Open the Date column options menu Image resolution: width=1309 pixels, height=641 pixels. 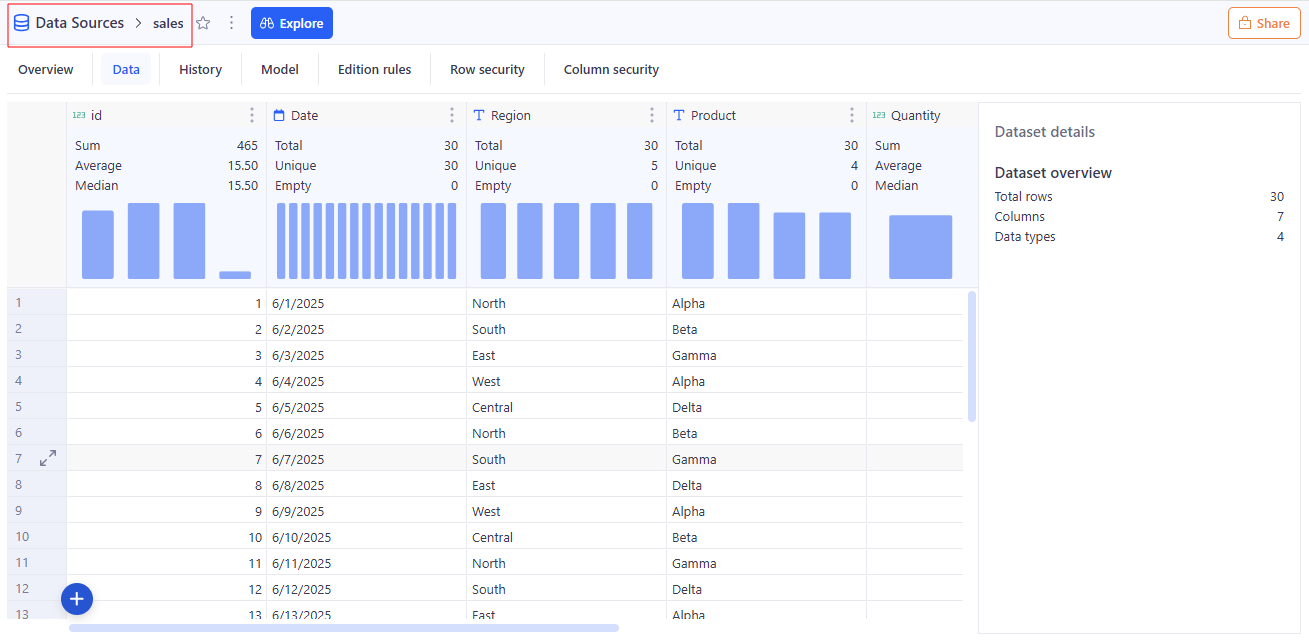click(452, 116)
